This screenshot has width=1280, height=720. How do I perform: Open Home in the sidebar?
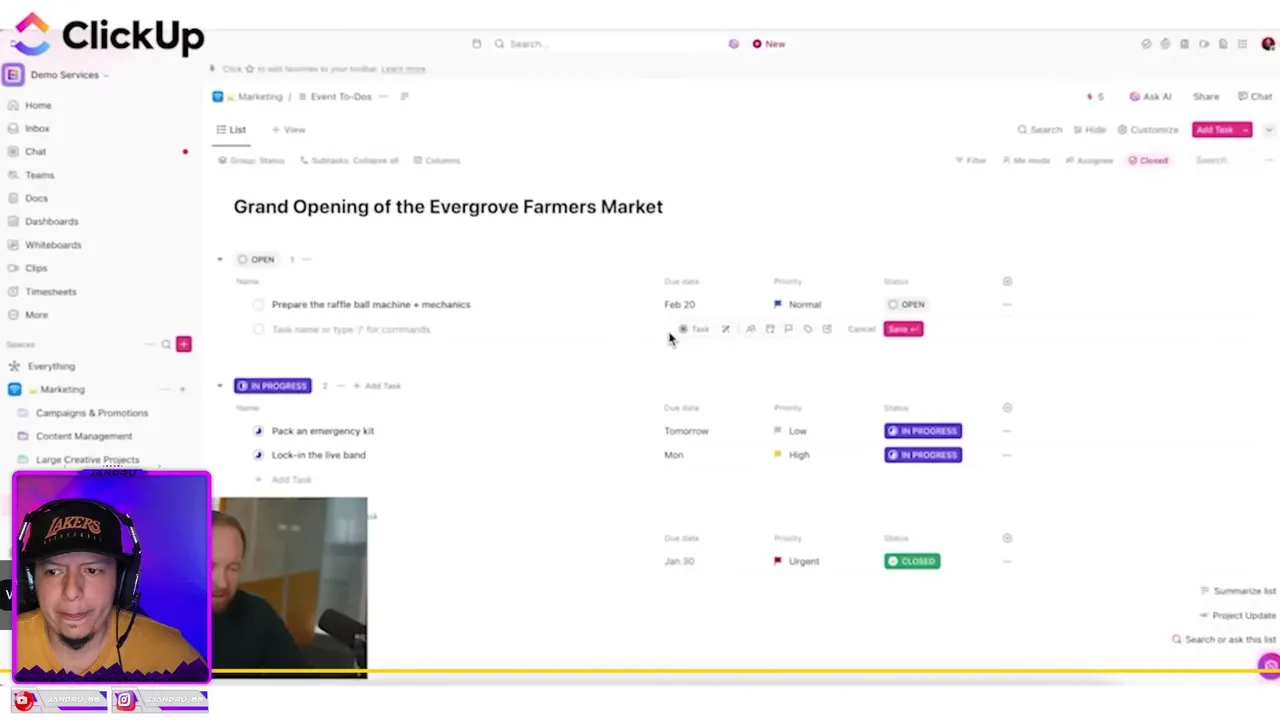(x=38, y=105)
